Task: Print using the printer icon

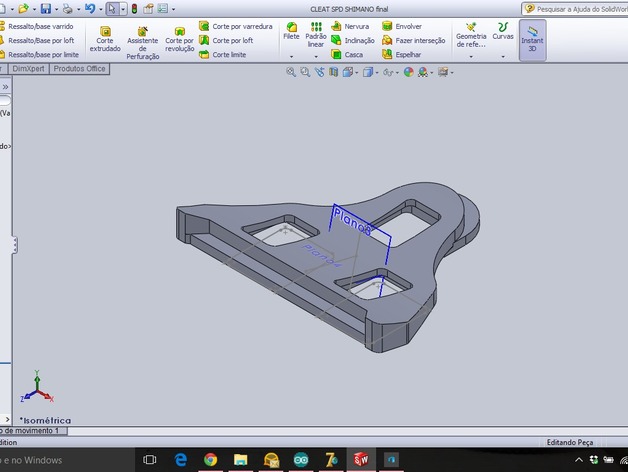Action: 68,8
